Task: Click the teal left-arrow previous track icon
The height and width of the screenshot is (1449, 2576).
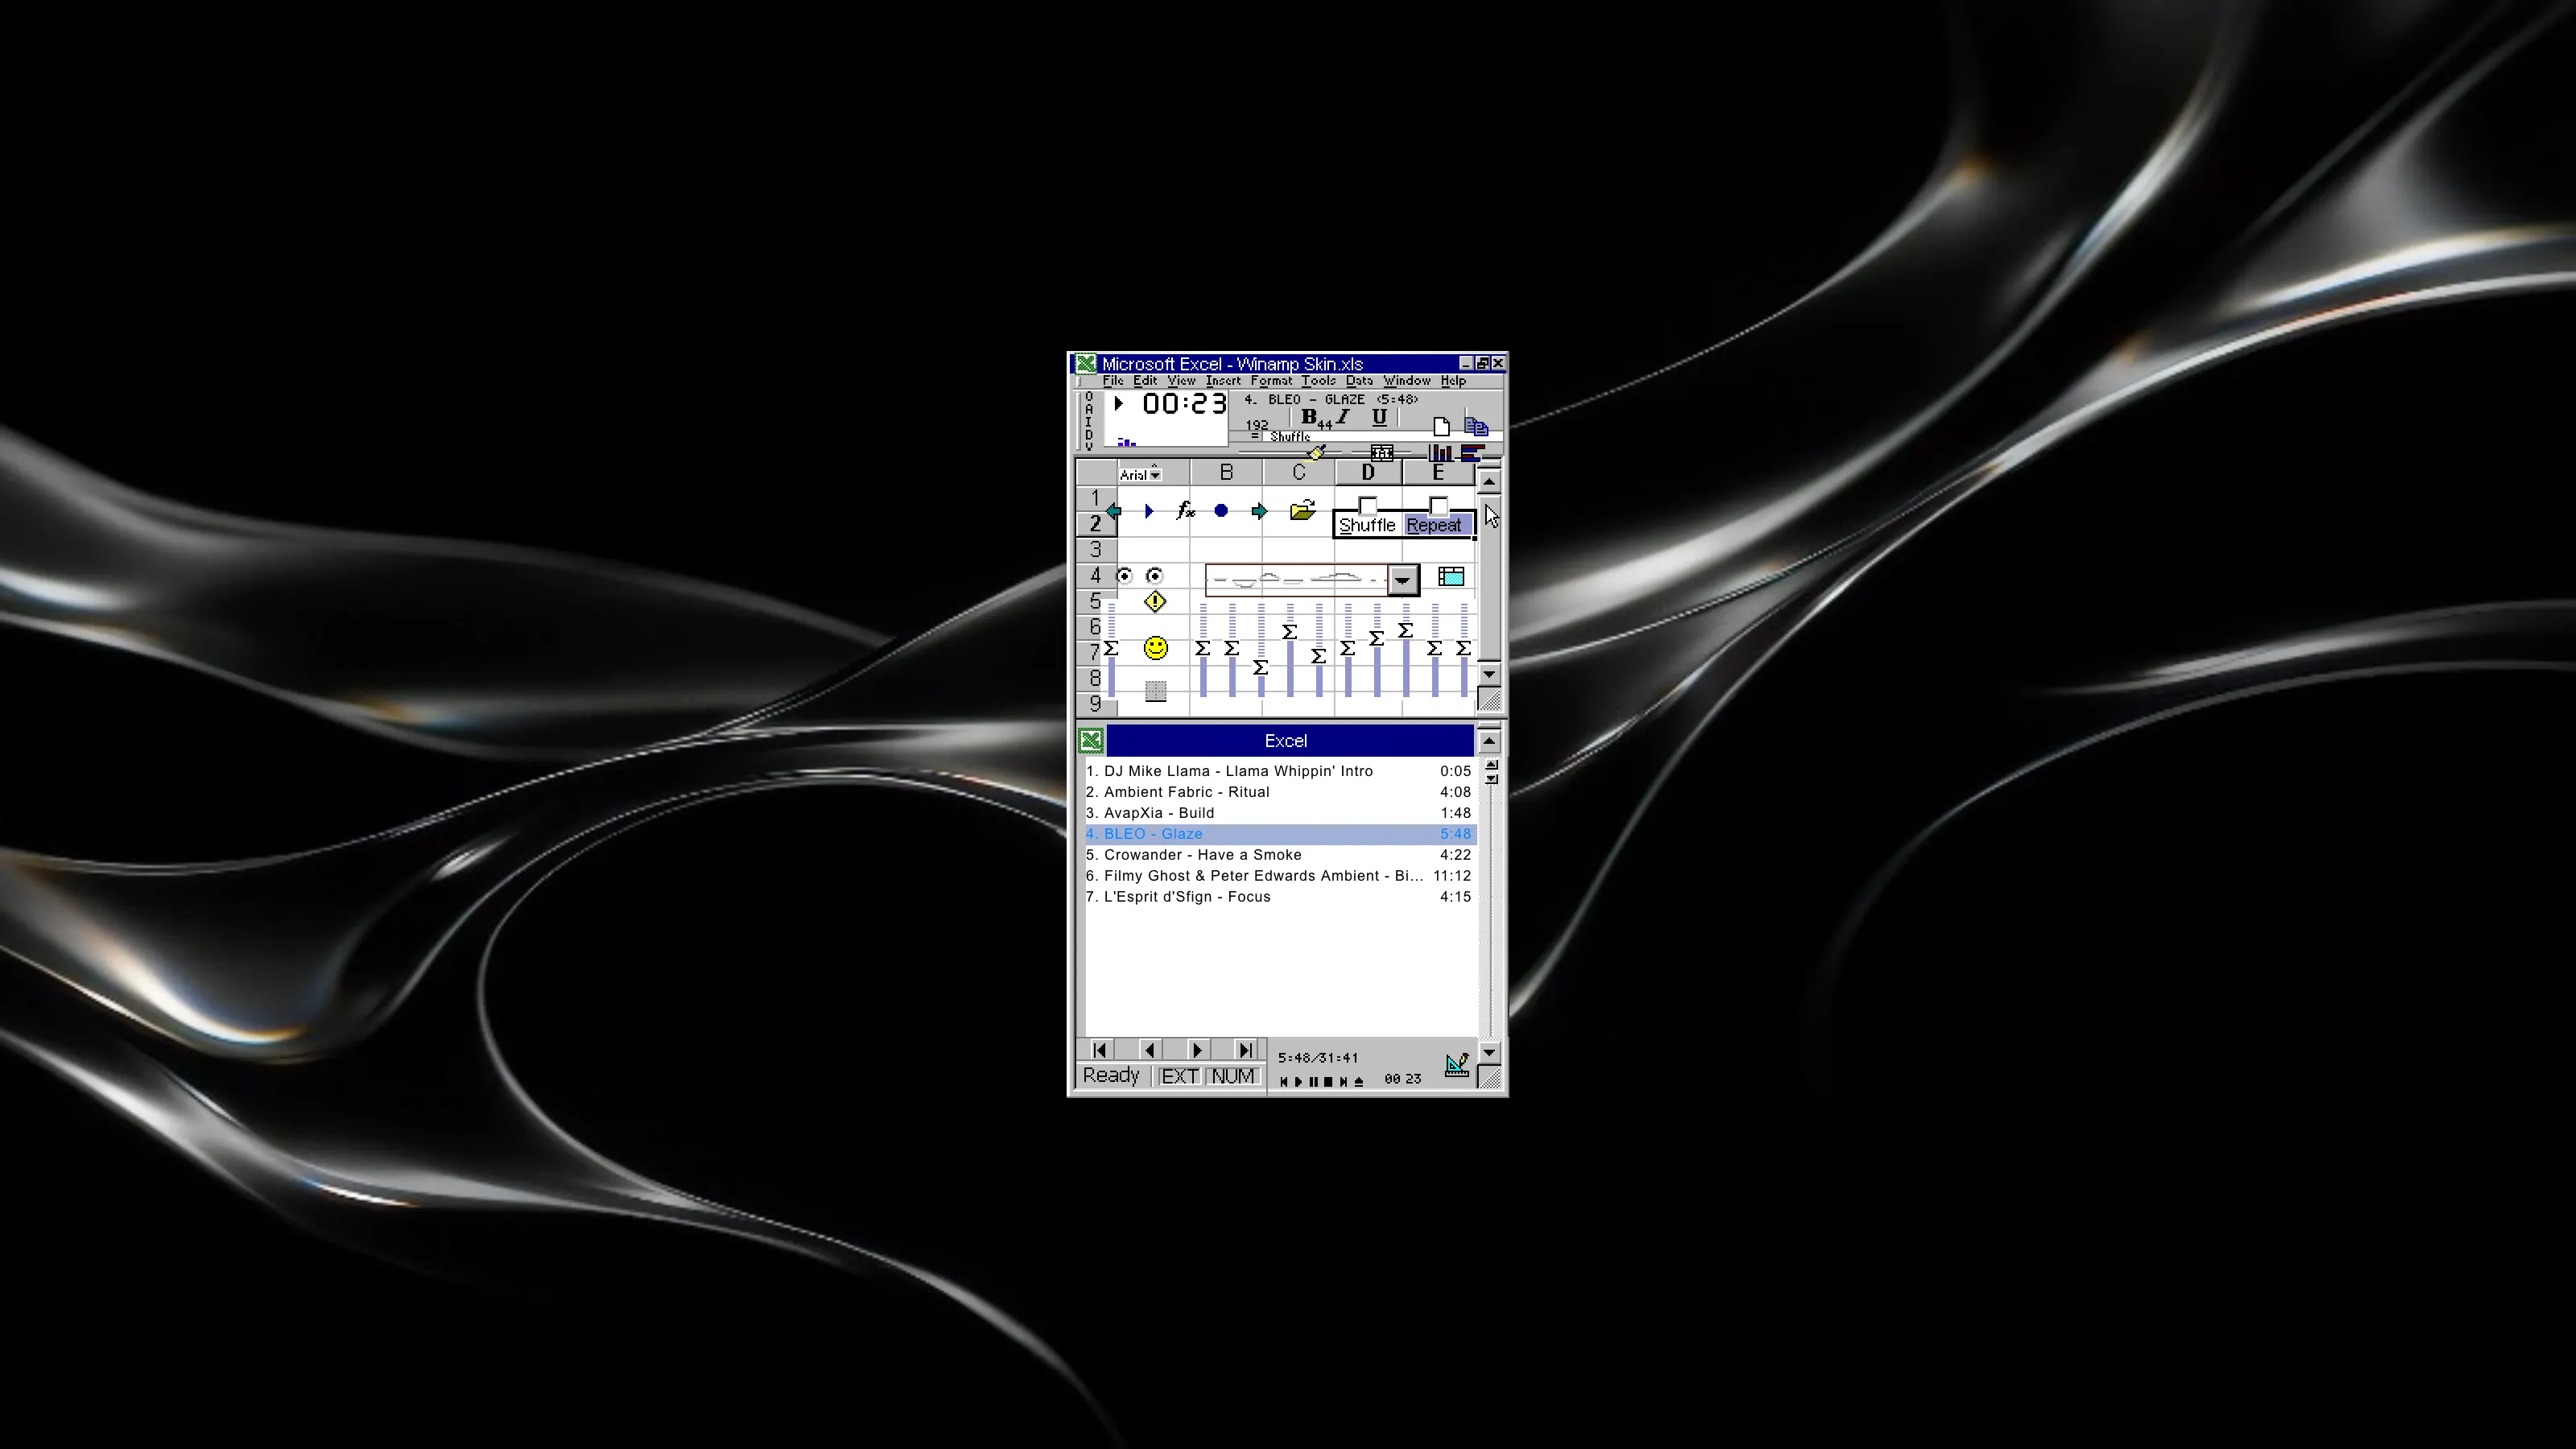Action: pyautogui.click(x=1113, y=511)
